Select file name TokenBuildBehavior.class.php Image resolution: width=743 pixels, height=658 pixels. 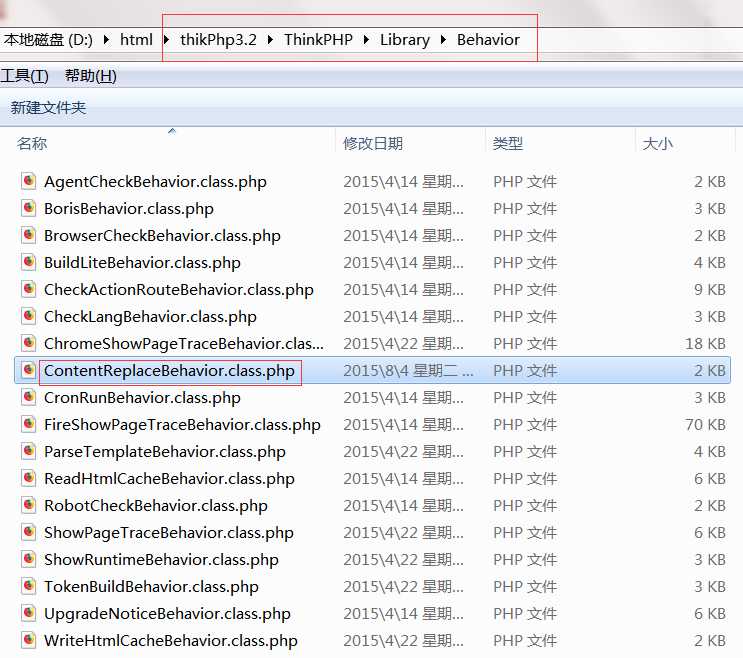click(151, 586)
